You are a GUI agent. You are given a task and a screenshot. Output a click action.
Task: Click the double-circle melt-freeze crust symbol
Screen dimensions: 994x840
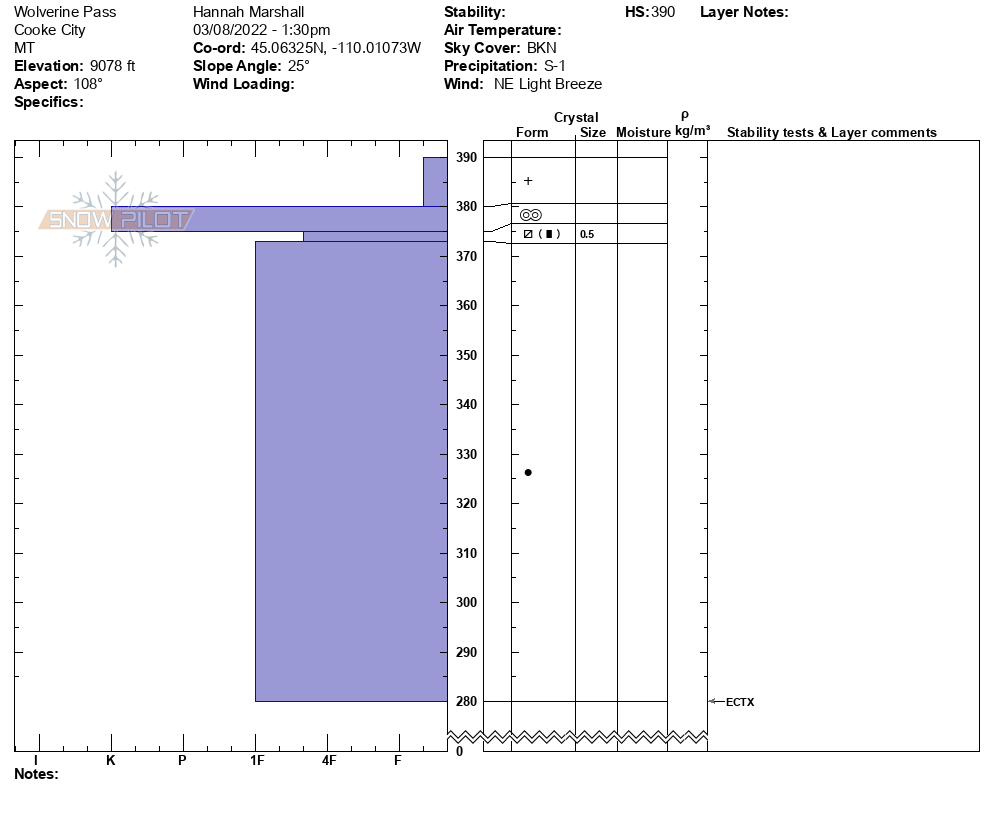pyautogui.click(x=531, y=215)
